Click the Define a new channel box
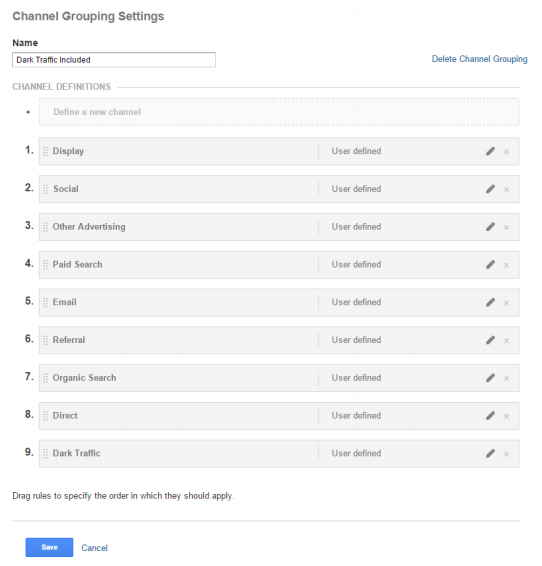 [279, 112]
